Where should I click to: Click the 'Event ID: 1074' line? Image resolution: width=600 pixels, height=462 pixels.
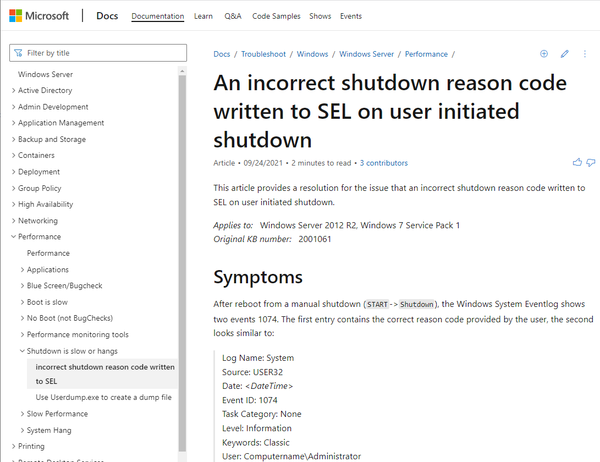pyautogui.click(x=249, y=400)
